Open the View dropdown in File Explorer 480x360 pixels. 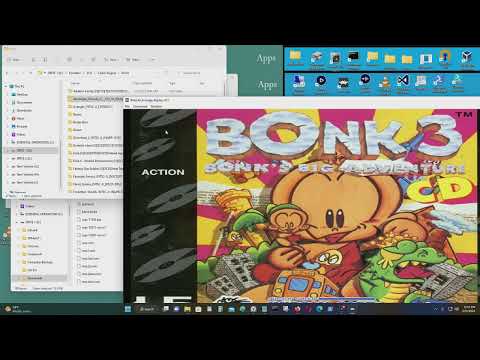click(x=133, y=60)
